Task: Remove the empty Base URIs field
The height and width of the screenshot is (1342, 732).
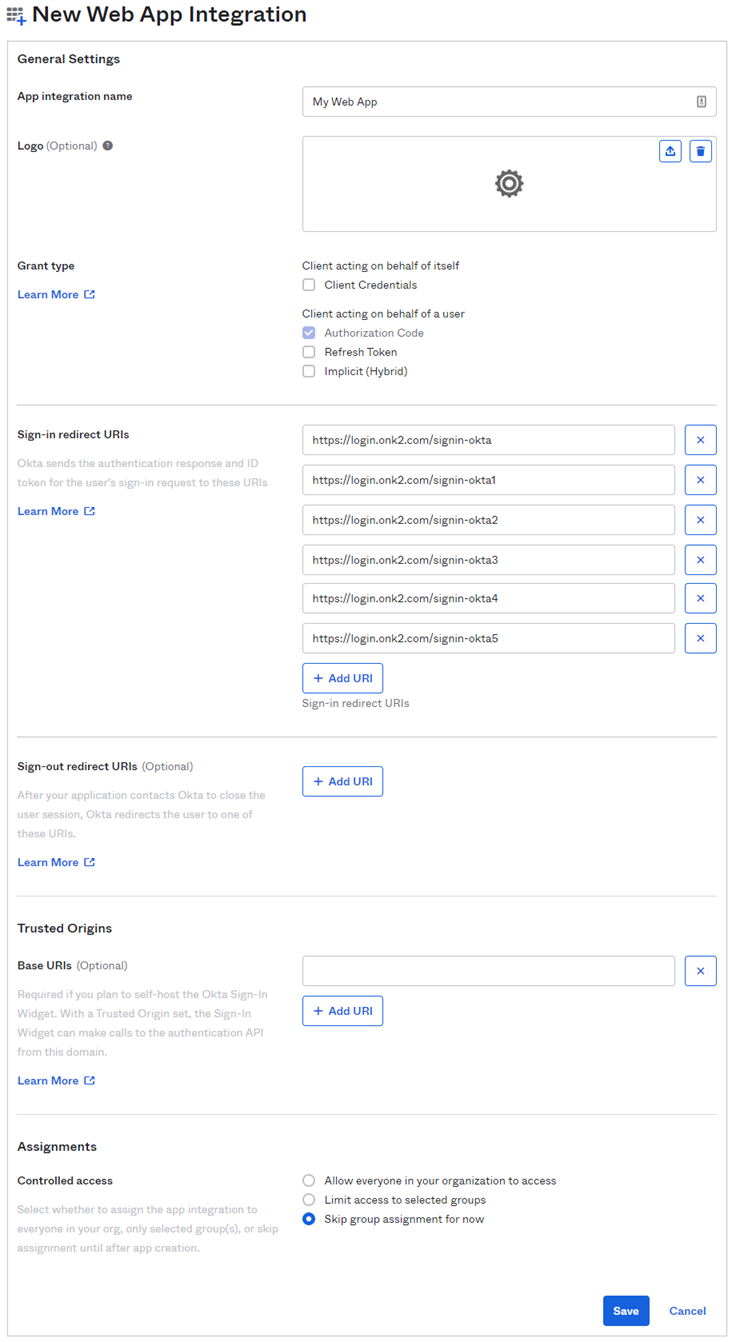Action: pos(700,971)
